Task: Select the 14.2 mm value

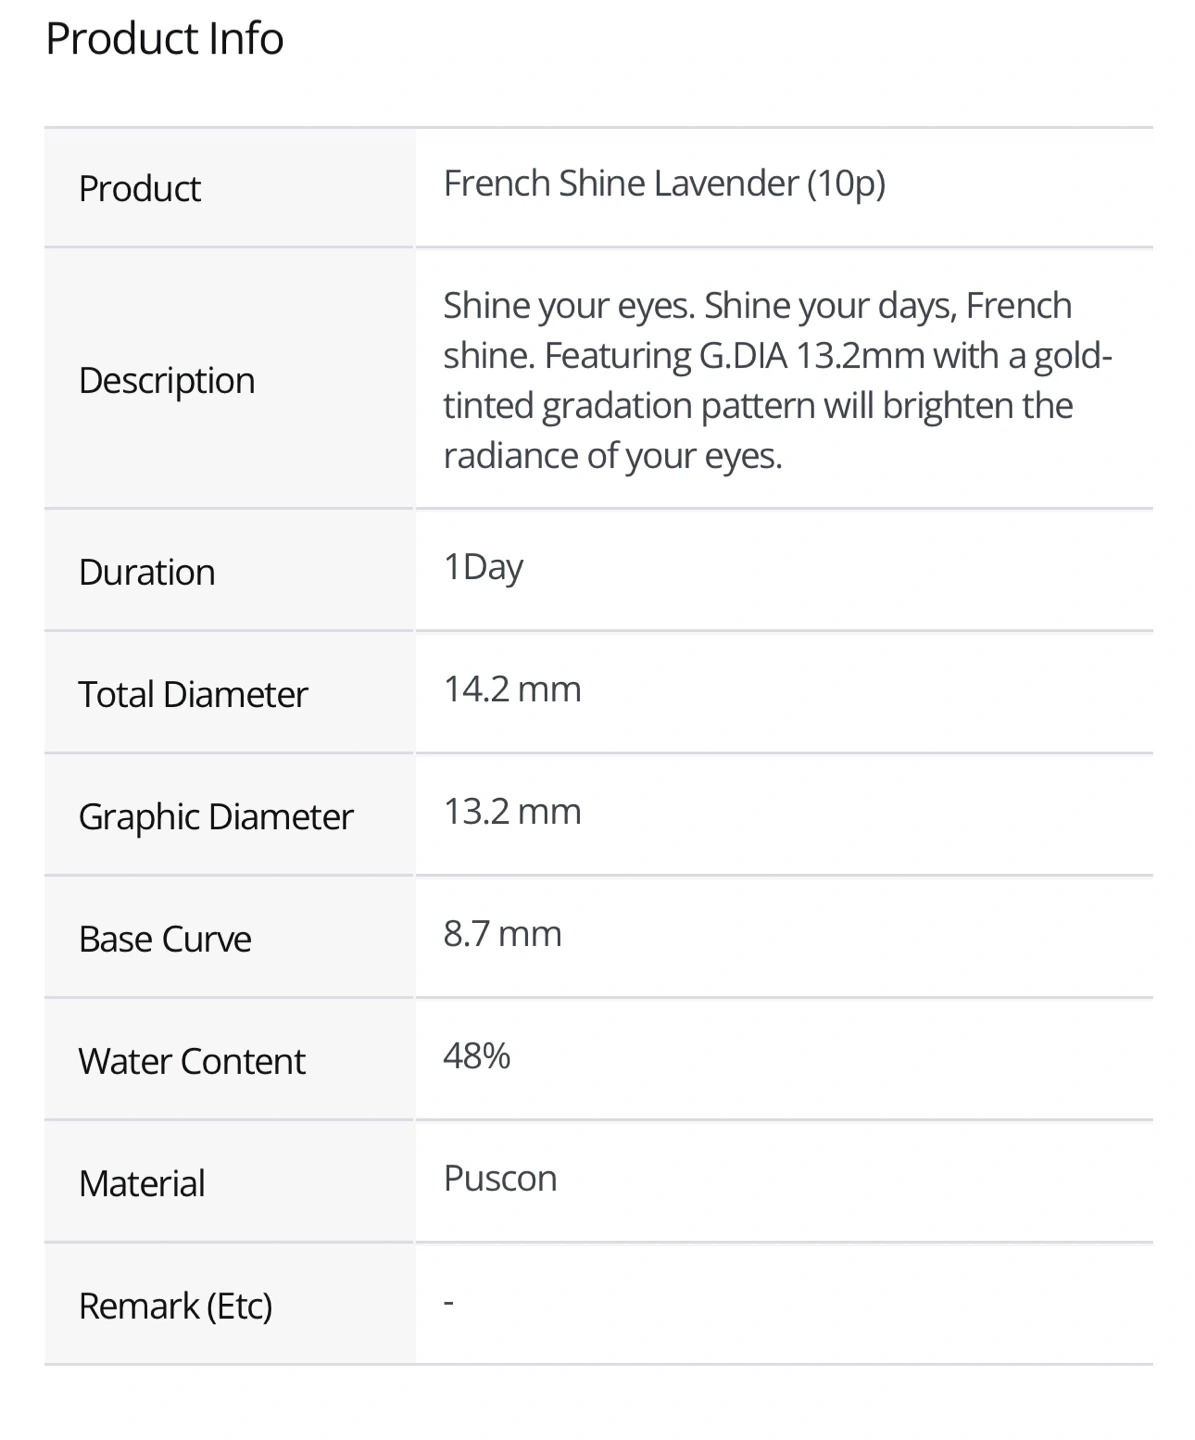Action: click(512, 690)
